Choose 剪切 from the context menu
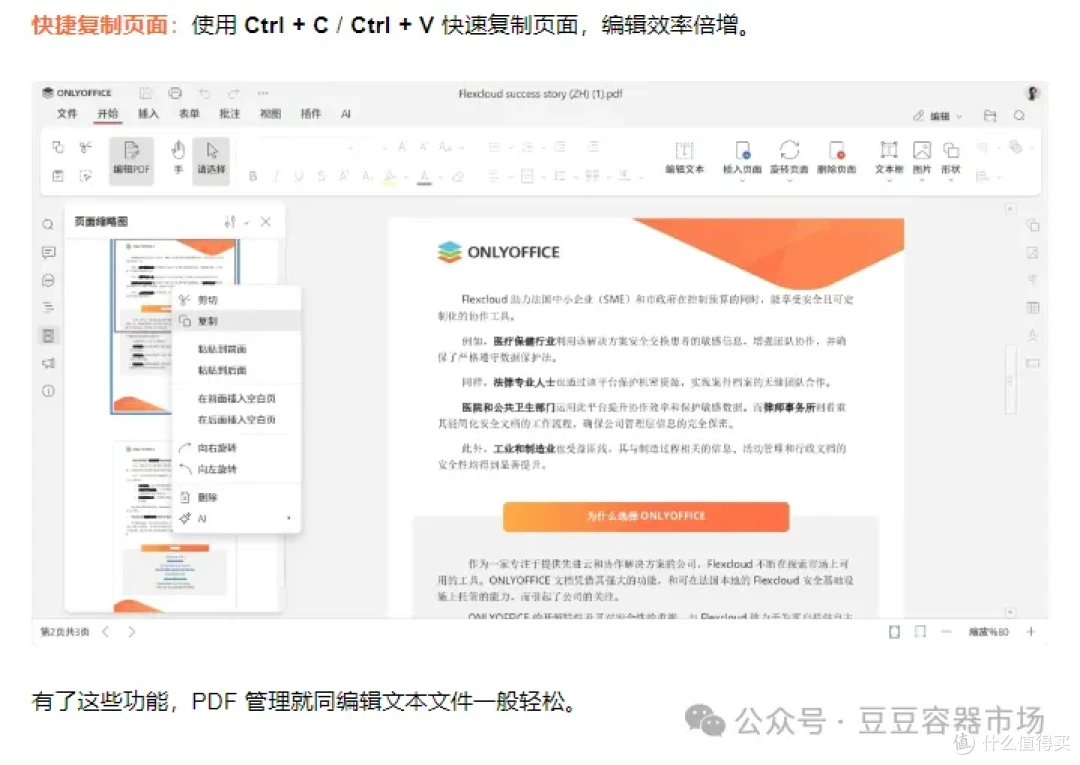 (236, 300)
